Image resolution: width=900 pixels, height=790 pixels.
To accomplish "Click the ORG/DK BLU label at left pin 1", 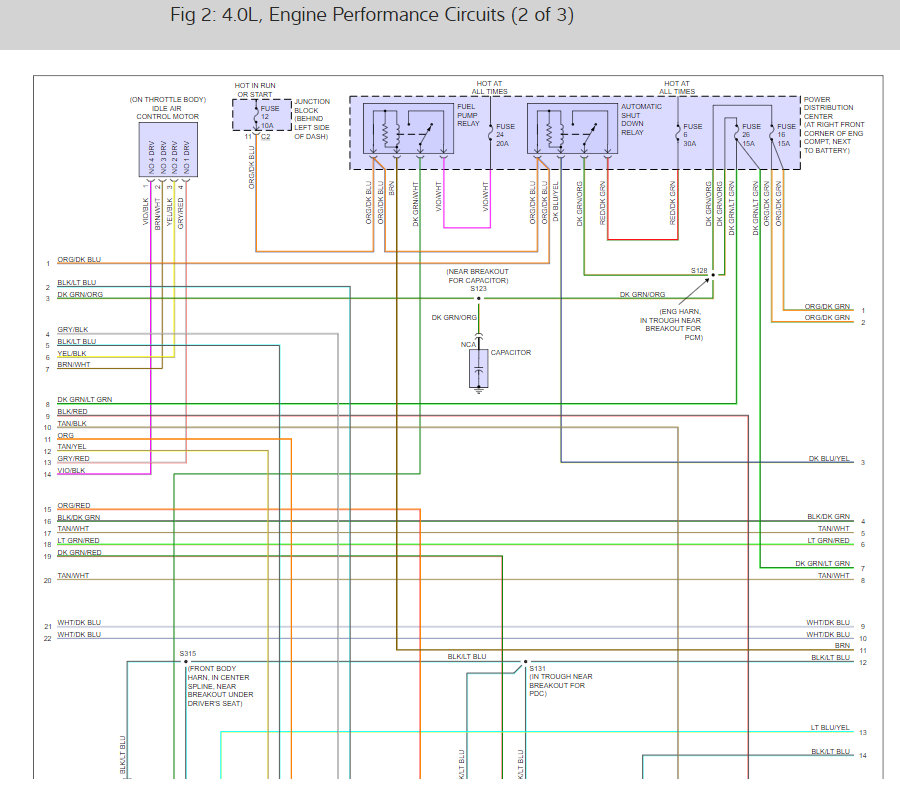I will (79, 260).
